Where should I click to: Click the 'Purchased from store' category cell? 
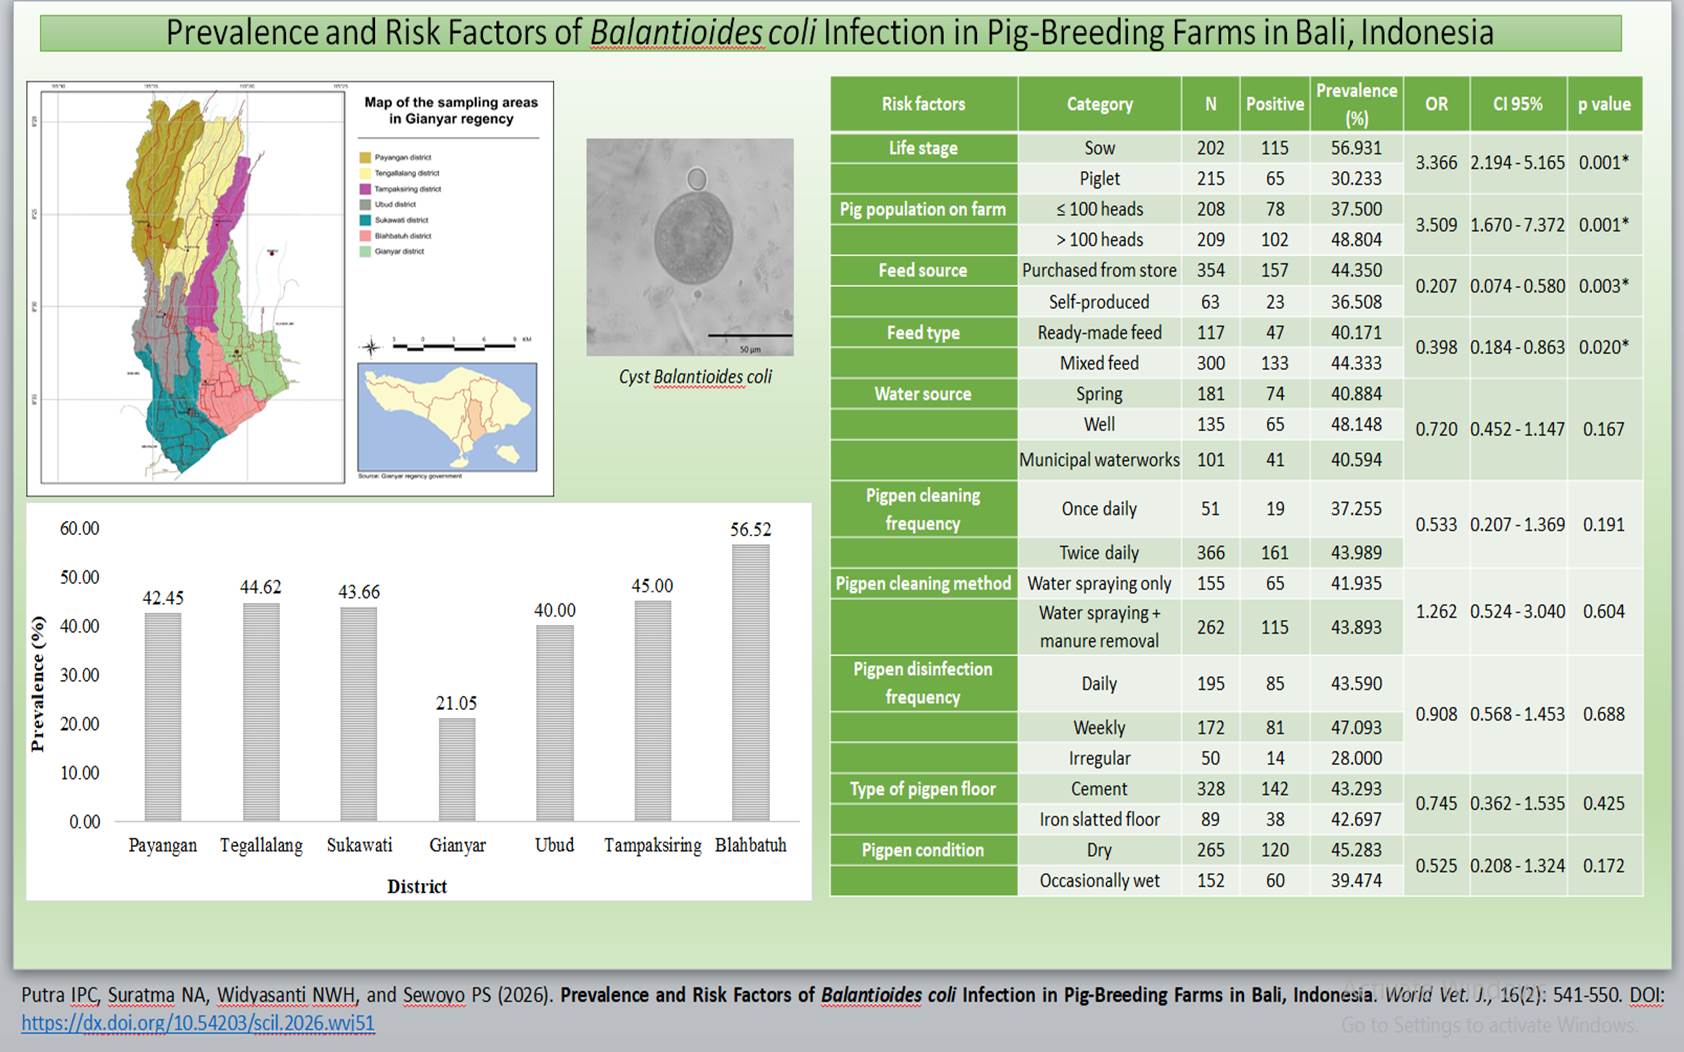click(x=1099, y=270)
